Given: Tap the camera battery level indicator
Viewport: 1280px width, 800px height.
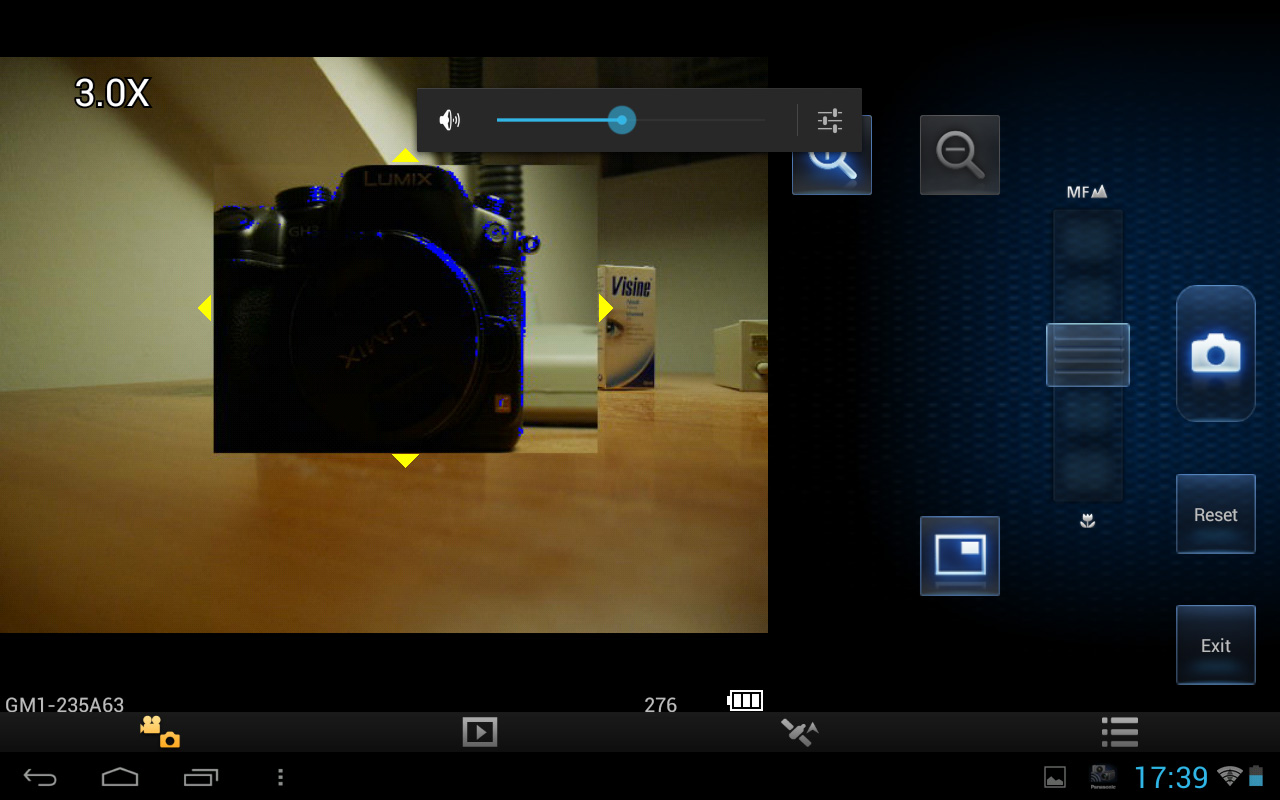Looking at the screenshot, I should (x=745, y=700).
